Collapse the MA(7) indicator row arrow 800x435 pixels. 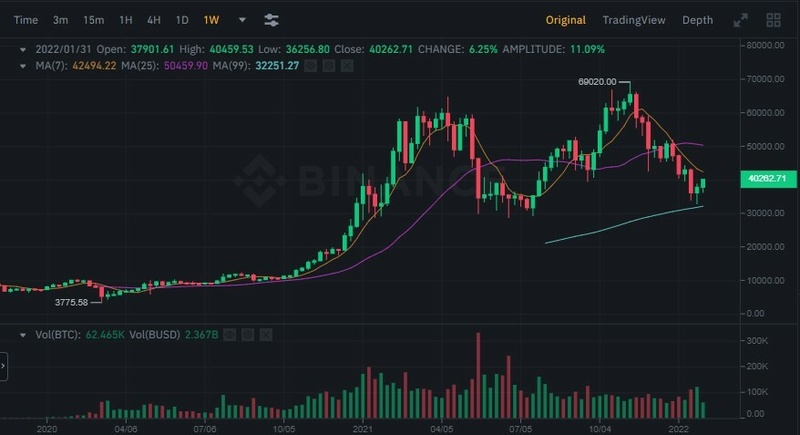click(23, 66)
